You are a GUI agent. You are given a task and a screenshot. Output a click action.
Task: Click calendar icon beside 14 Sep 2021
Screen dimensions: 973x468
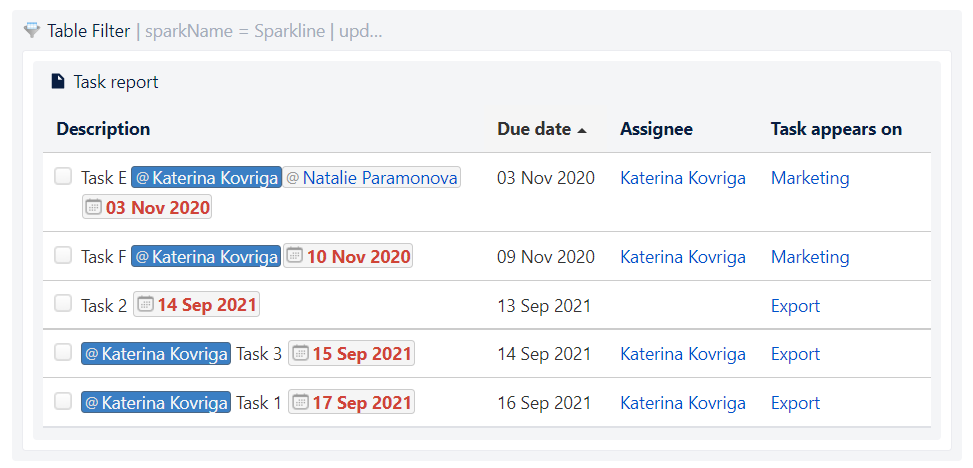[145, 304]
